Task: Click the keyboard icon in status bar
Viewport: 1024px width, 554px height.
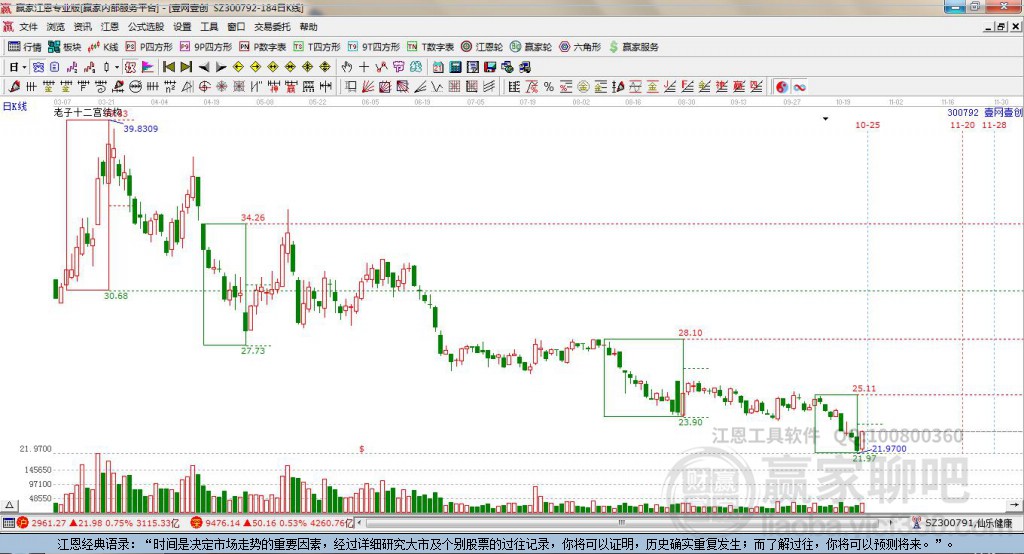Action: point(8,523)
